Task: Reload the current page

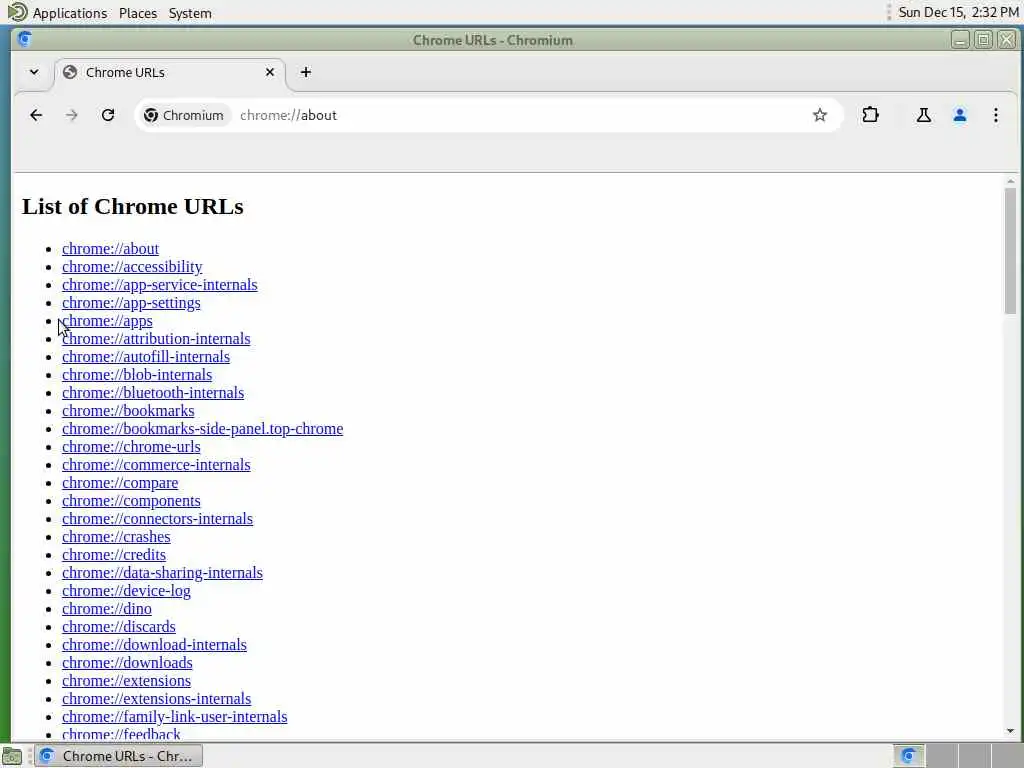Action: [x=108, y=116]
